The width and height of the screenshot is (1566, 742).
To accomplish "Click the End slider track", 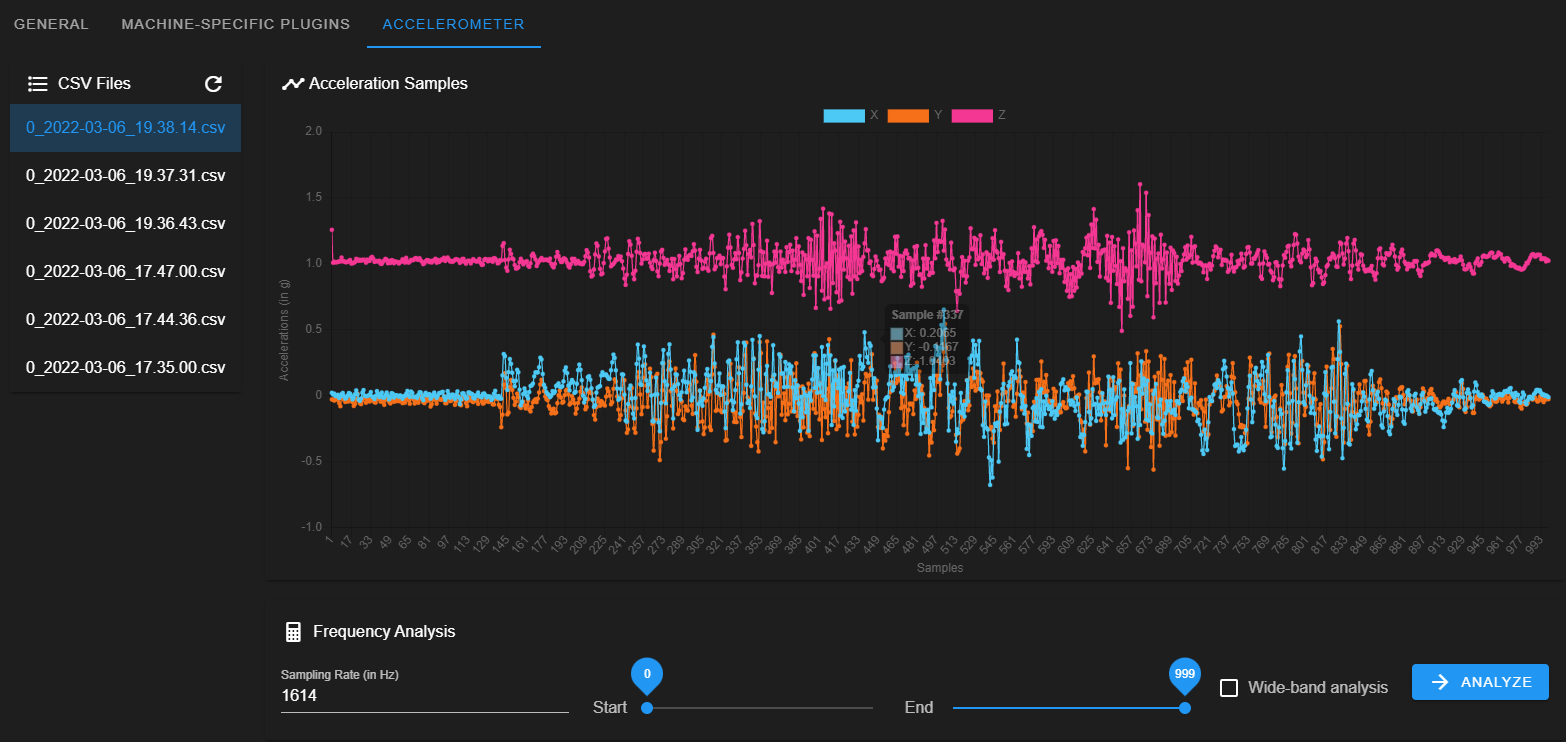I will [1069, 708].
